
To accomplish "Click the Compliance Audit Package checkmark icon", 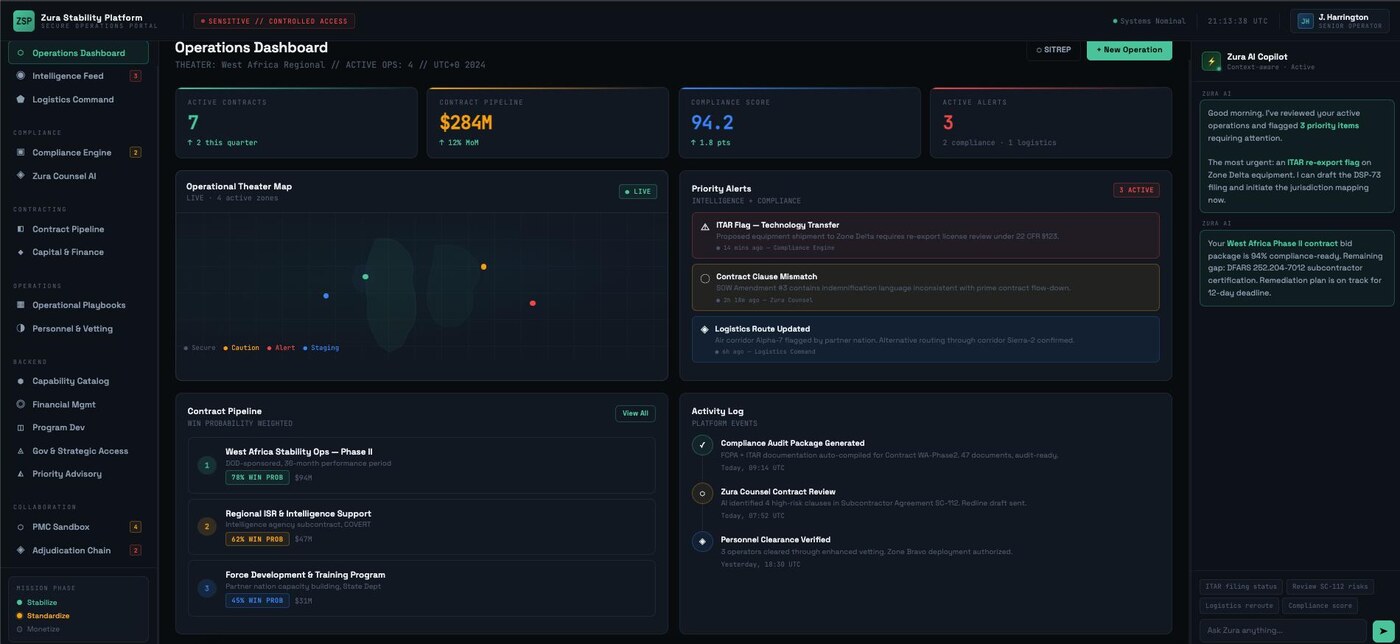I will click(x=702, y=445).
